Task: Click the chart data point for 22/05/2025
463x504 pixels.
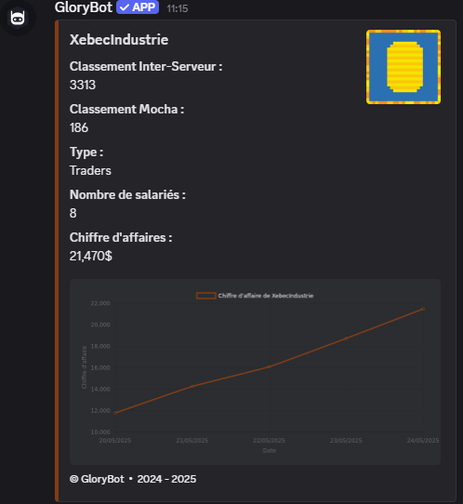Action: 269,367
